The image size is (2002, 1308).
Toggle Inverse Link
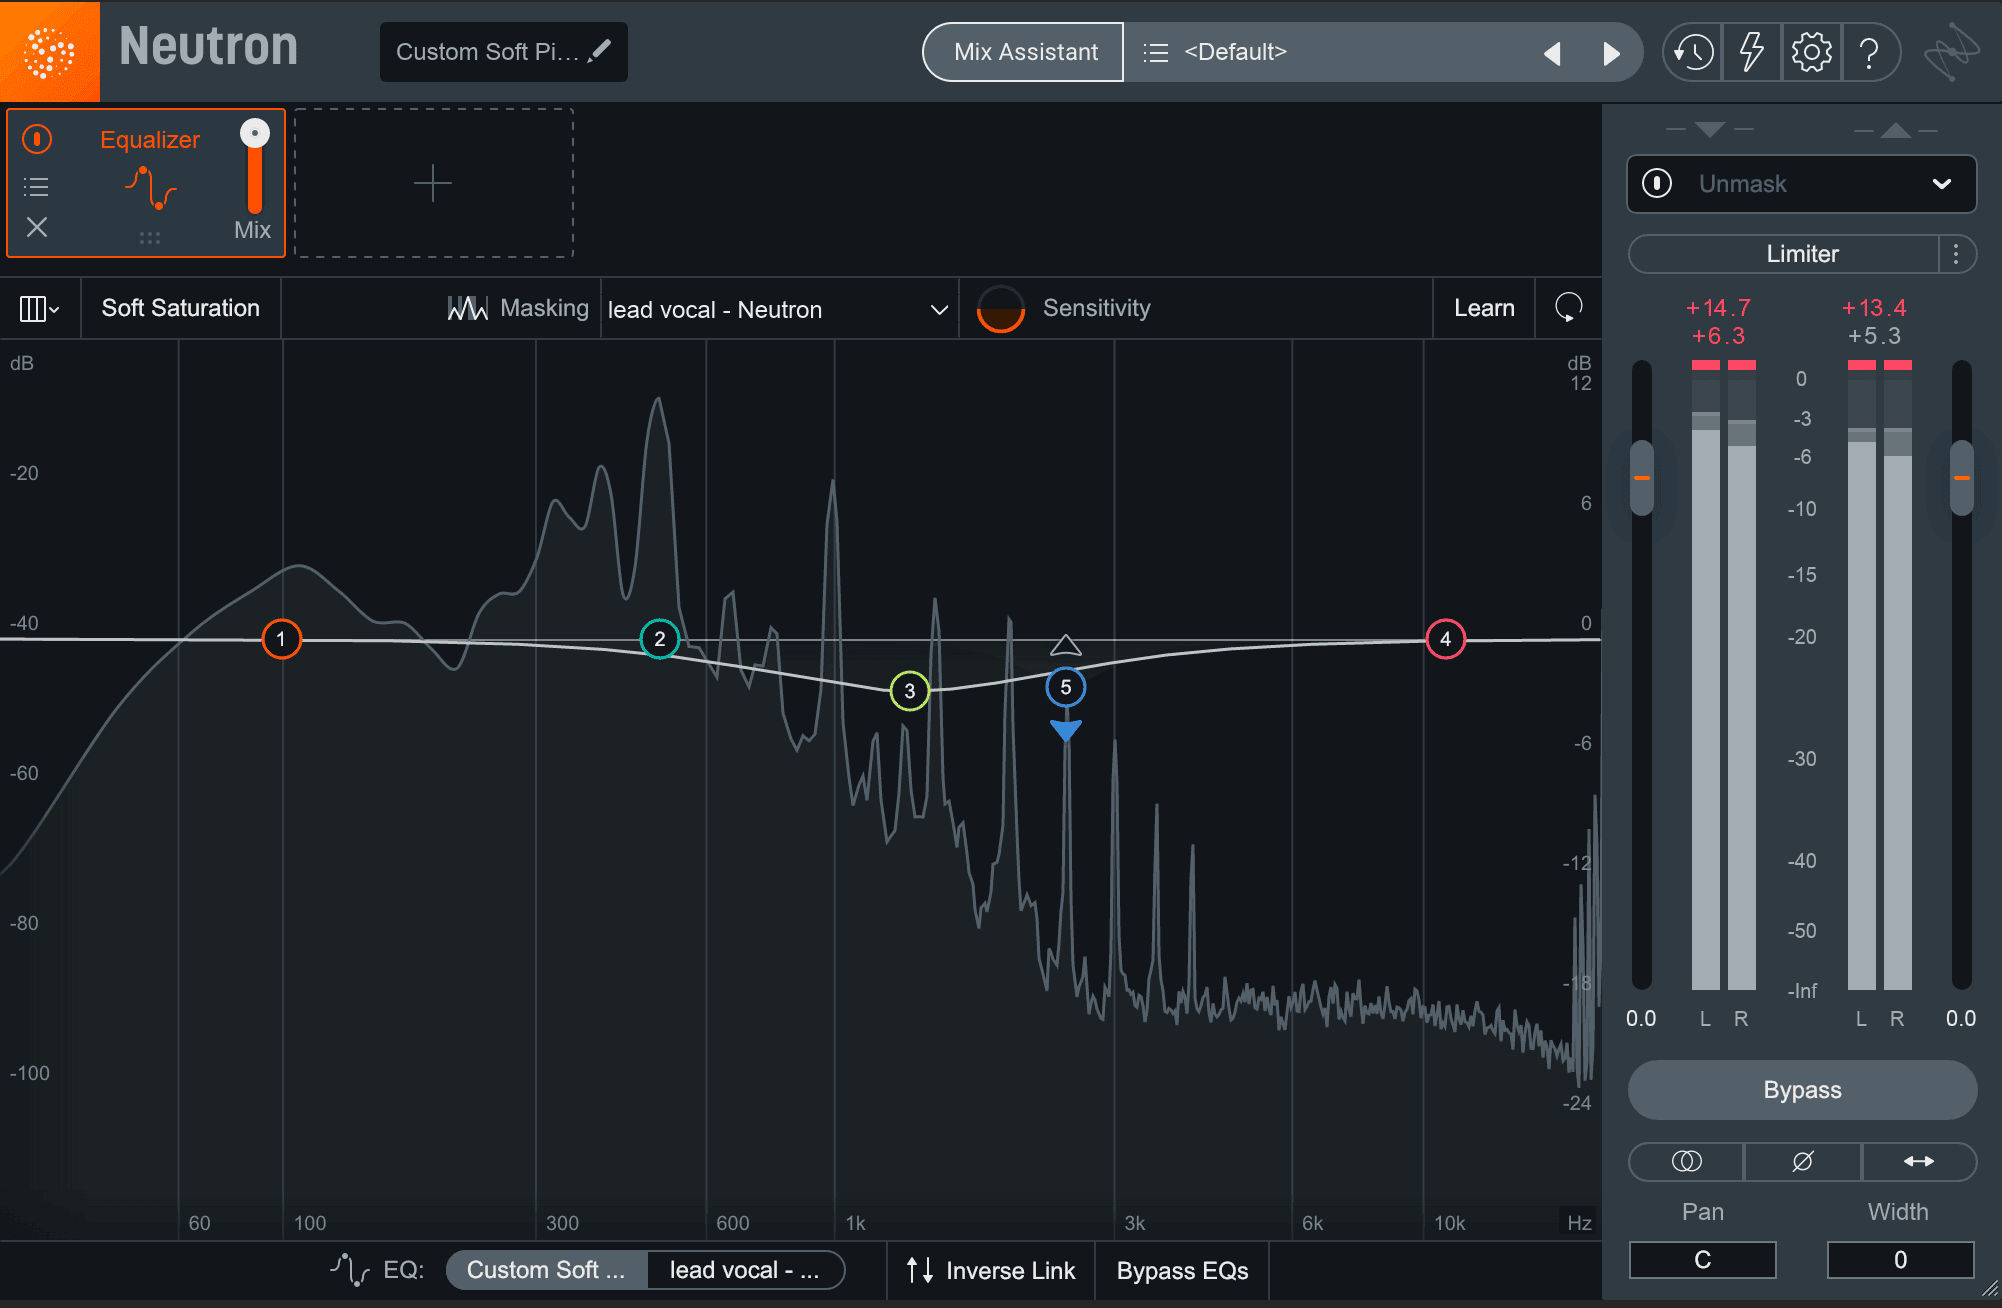[x=990, y=1270]
